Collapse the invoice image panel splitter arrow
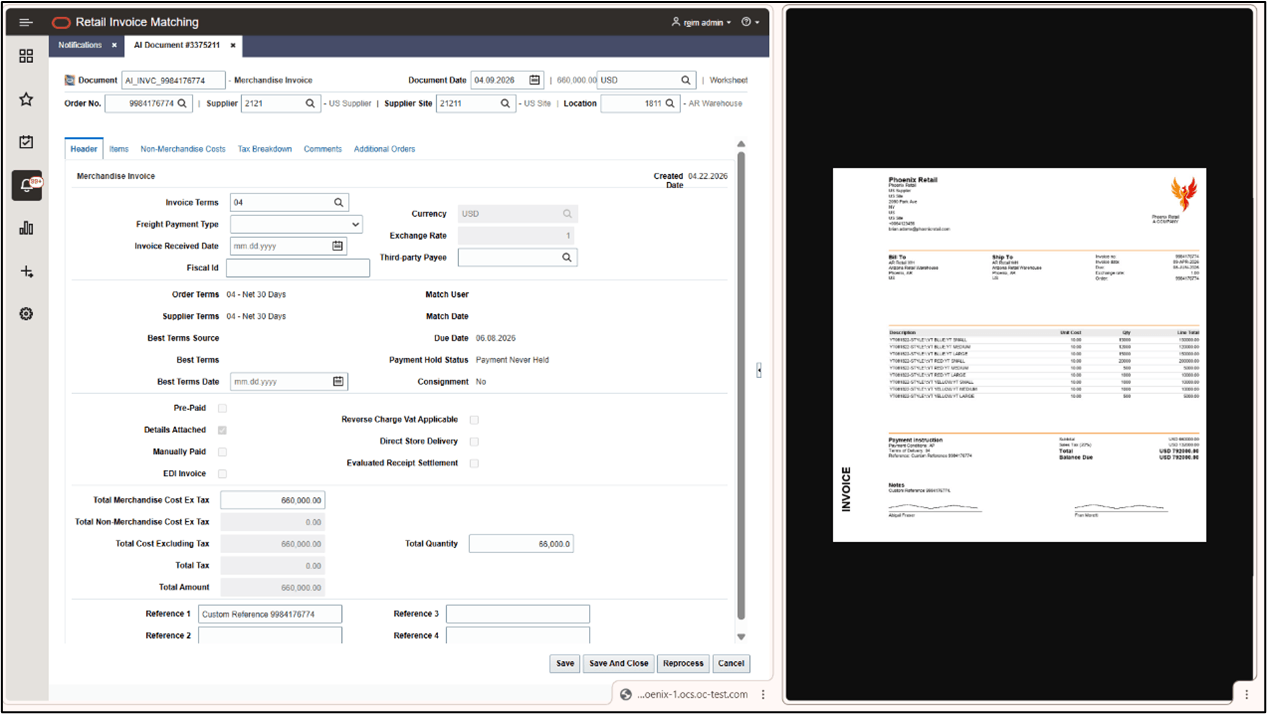This screenshot has height=714, width=1267. tap(759, 370)
